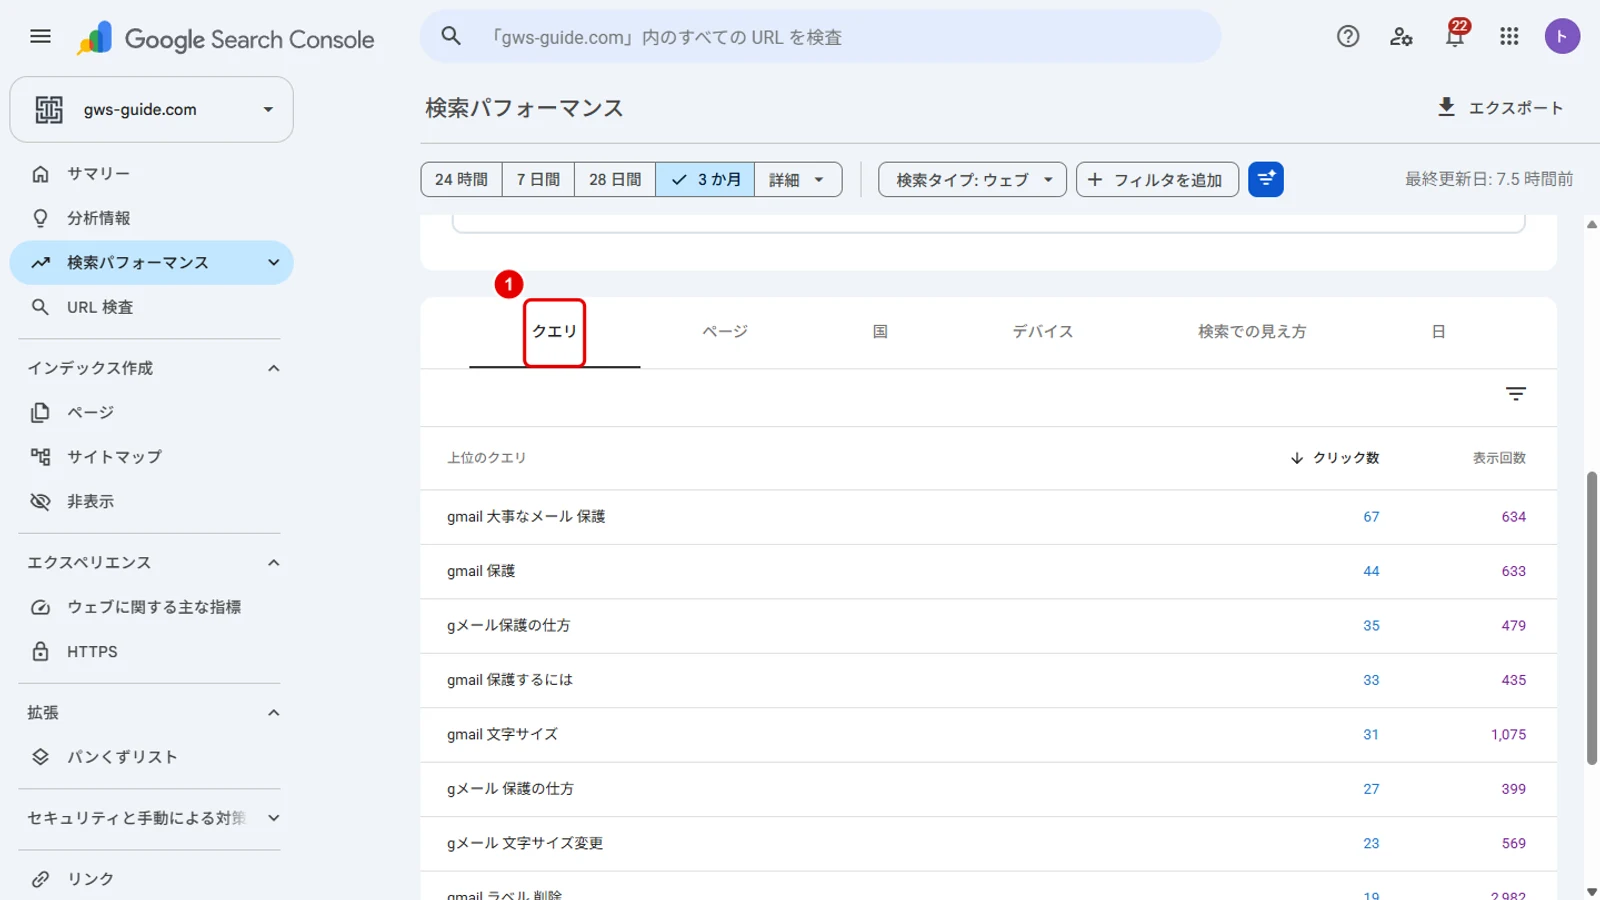Click the URL inspection magnifier icon
The width and height of the screenshot is (1600, 900).
click(40, 307)
